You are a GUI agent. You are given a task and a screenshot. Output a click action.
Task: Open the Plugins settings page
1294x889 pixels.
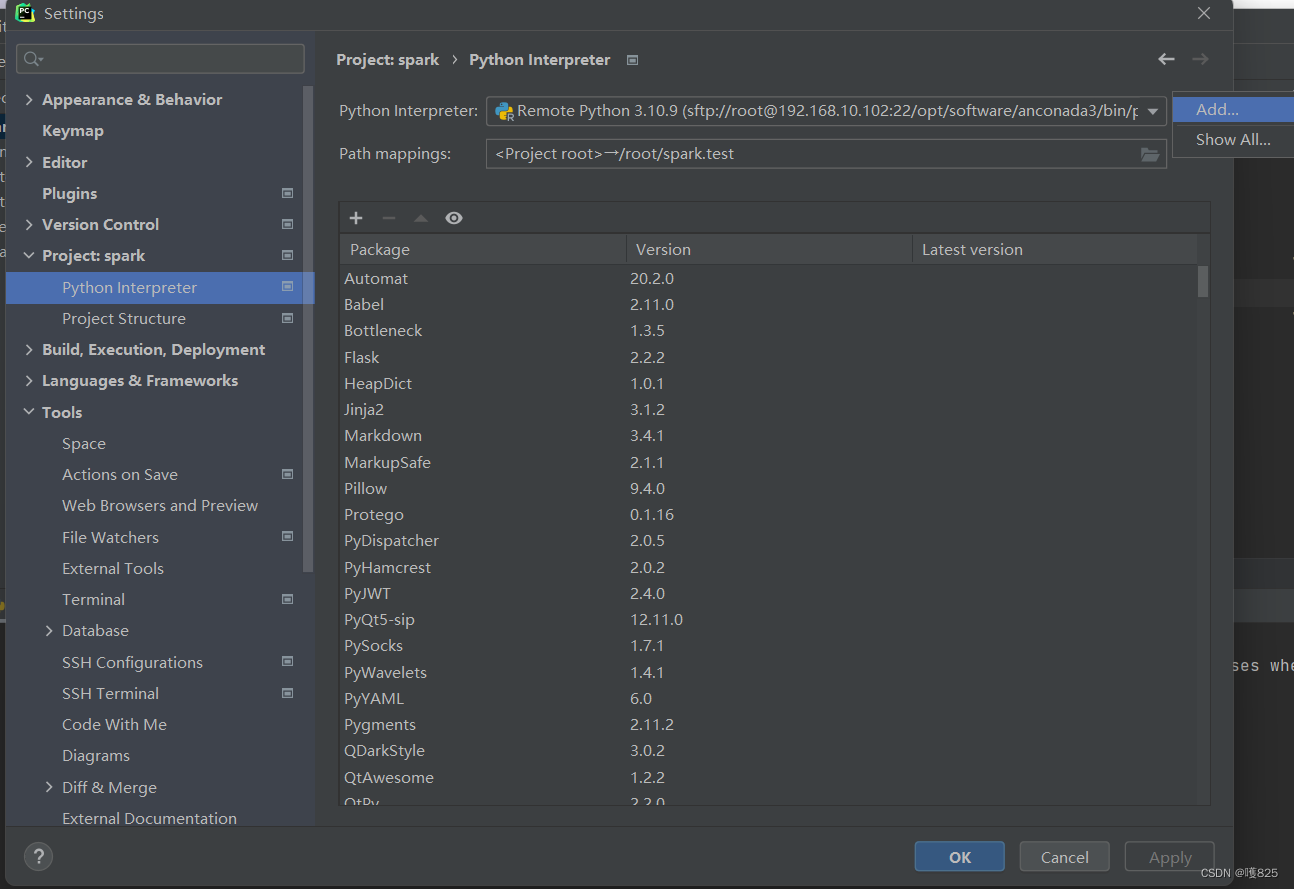pos(70,193)
